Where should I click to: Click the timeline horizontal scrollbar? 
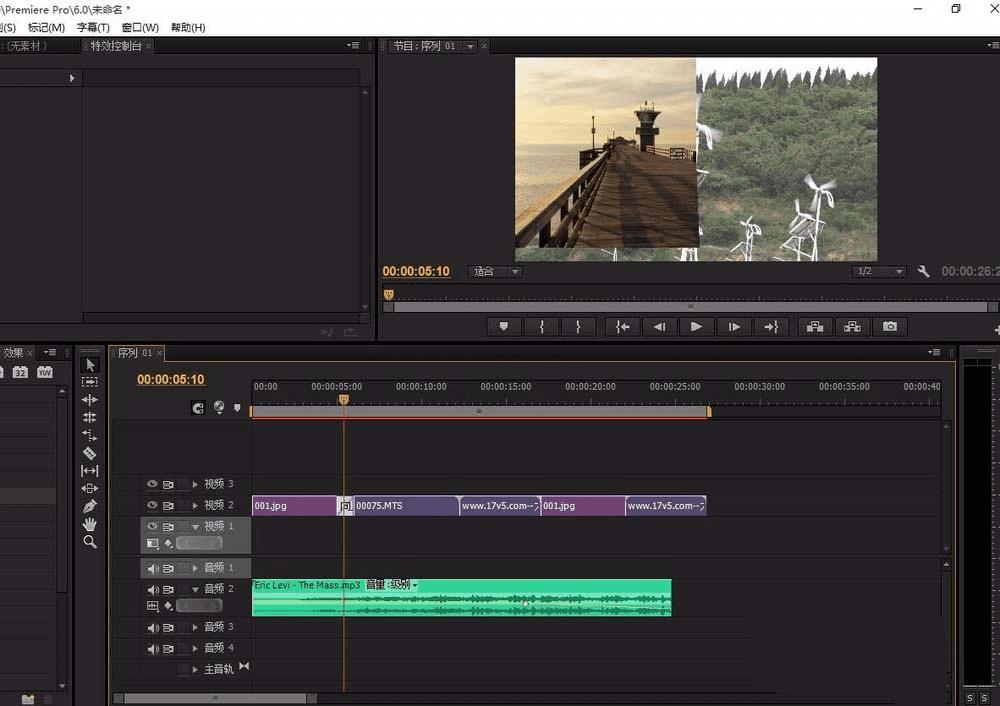(214, 698)
